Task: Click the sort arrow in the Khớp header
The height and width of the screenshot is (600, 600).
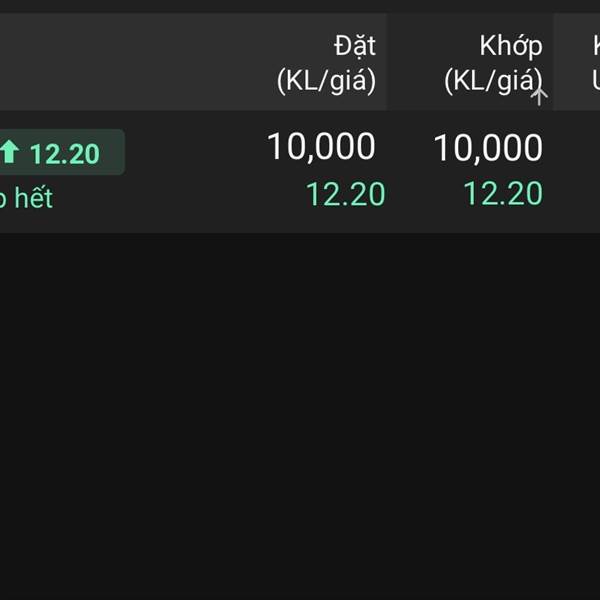Action: tap(539, 97)
